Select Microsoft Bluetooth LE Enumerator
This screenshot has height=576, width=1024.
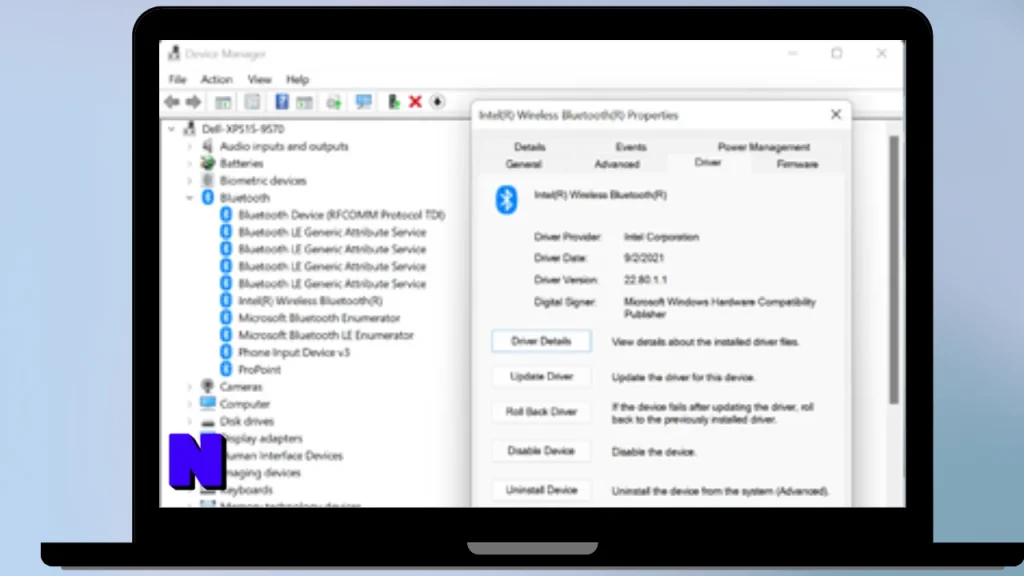coord(326,335)
